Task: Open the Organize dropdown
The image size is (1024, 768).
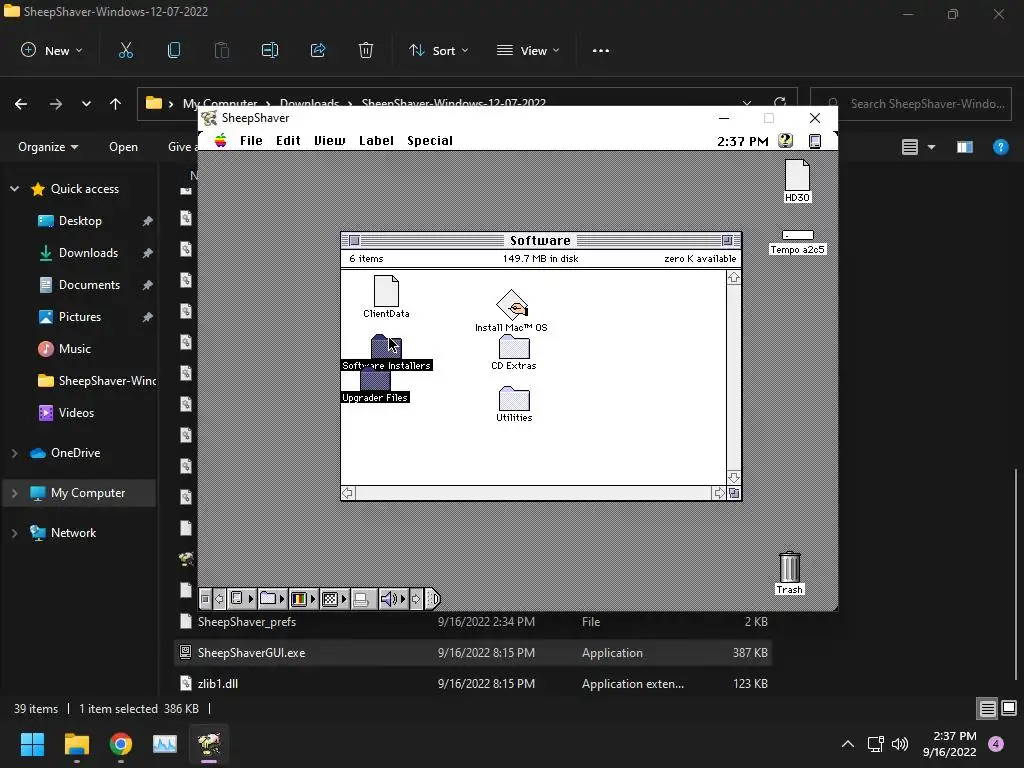Action: point(48,147)
